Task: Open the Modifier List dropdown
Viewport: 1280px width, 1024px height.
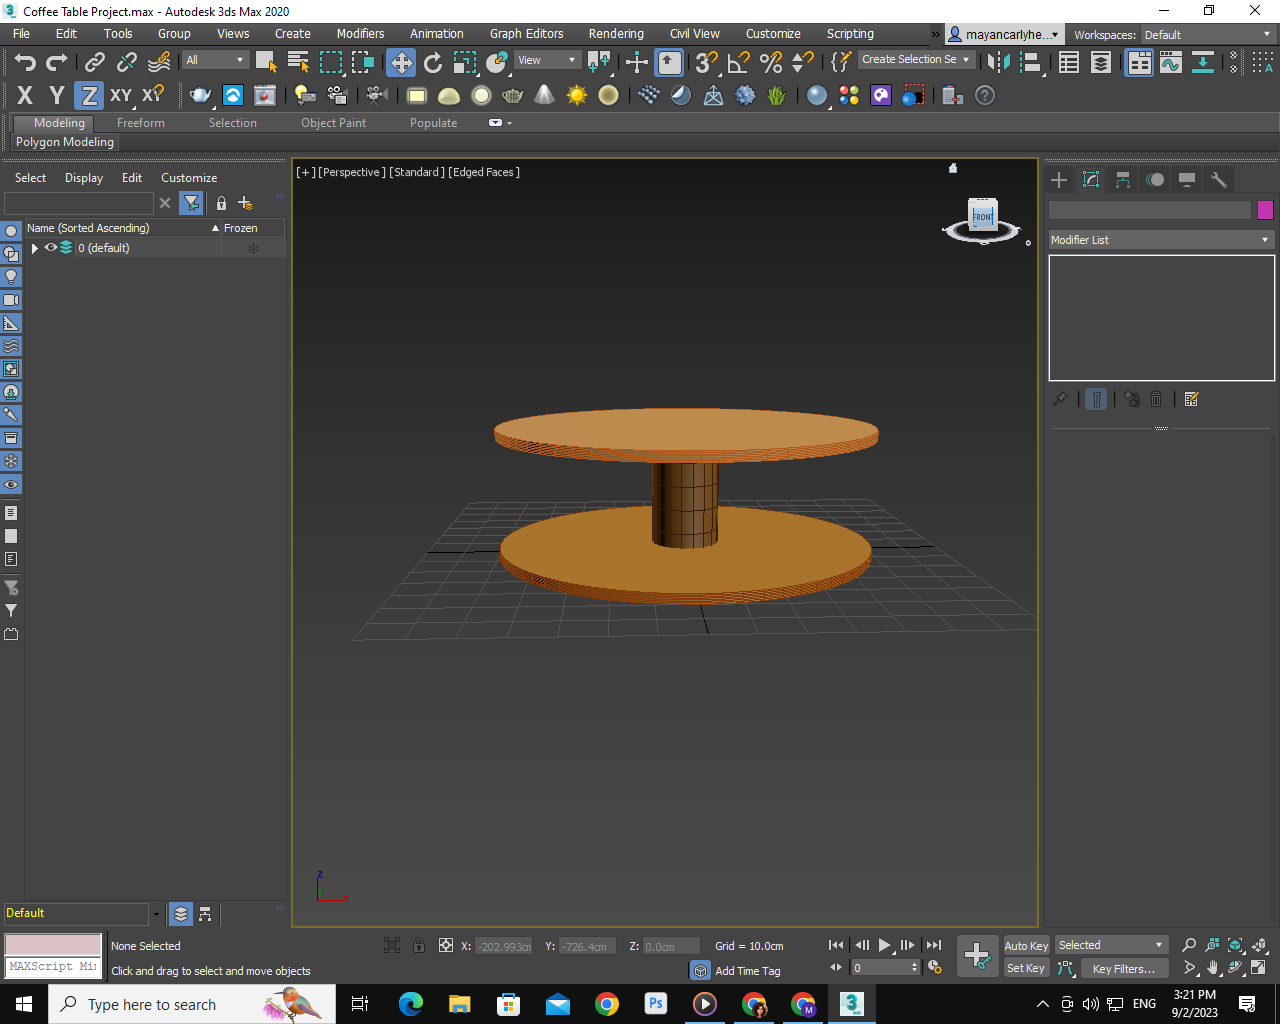Action: pyautogui.click(x=1161, y=240)
